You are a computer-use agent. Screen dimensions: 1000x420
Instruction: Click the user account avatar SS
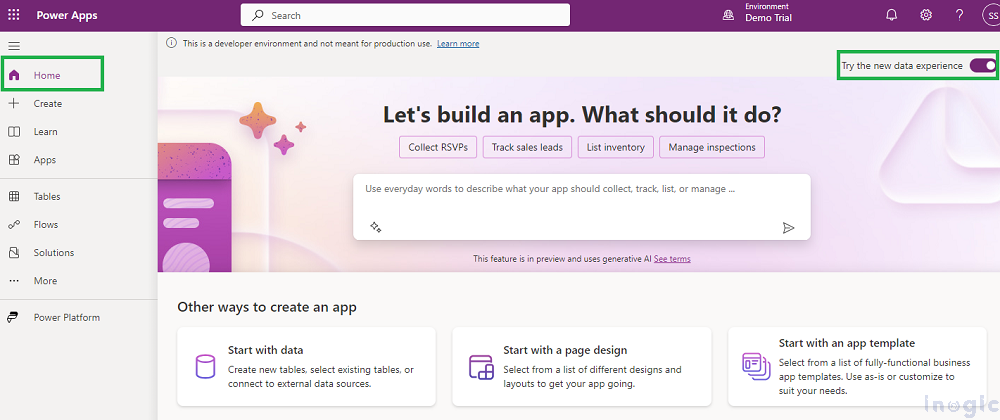pyautogui.click(x=989, y=15)
